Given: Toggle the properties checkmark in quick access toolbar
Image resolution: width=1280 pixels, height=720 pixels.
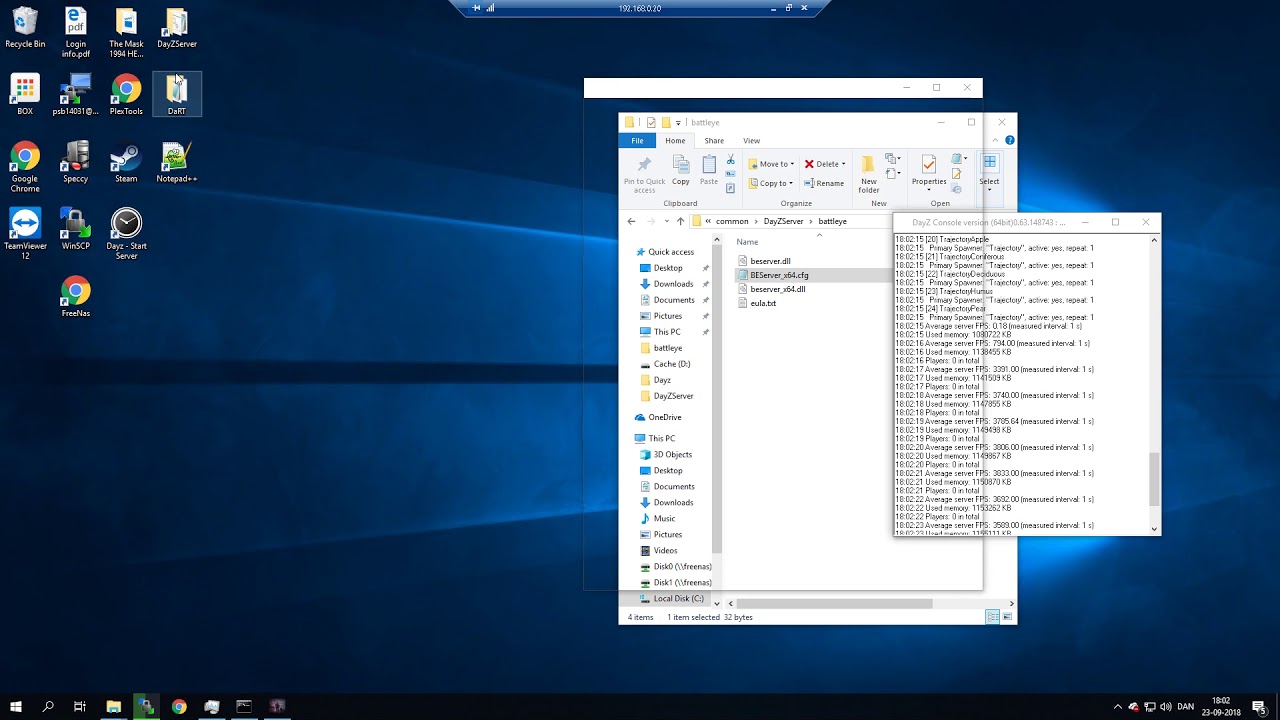Looking at the screenshot, I should point(651,122).
